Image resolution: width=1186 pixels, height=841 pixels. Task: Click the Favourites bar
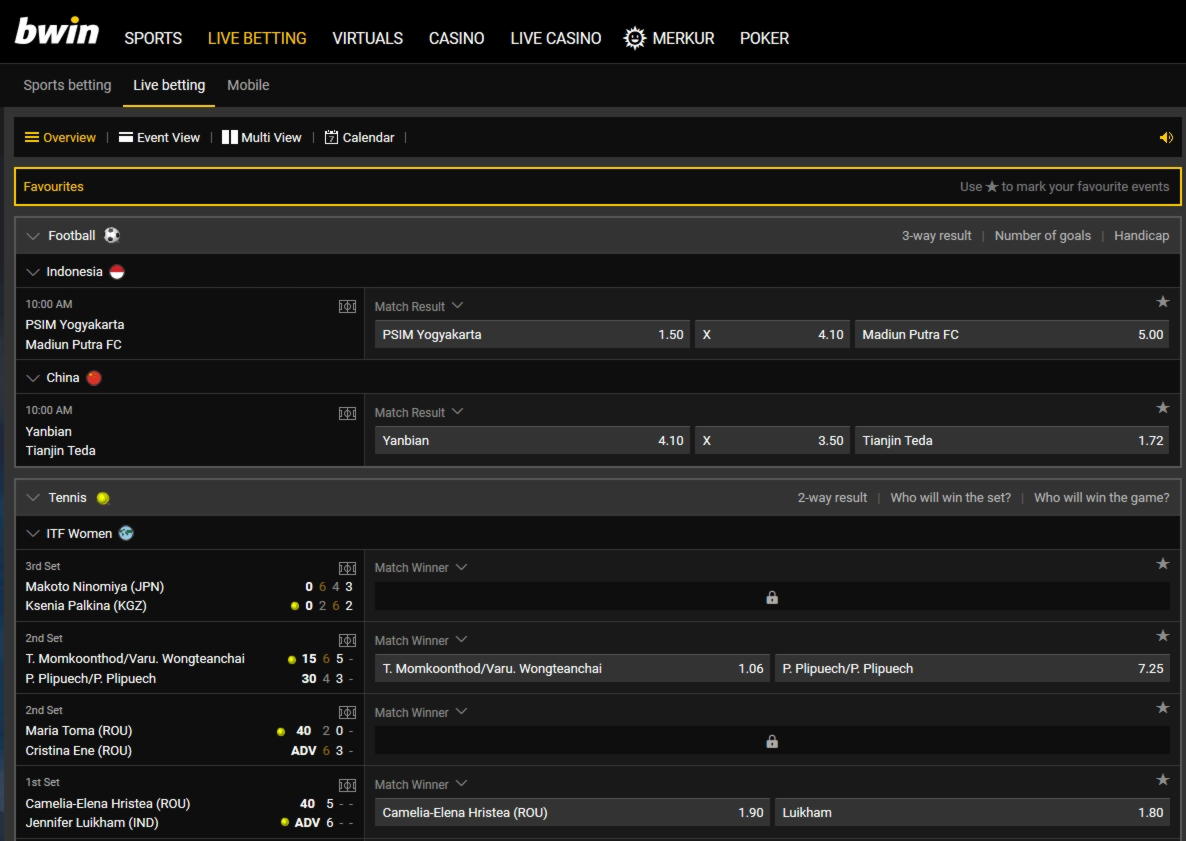[598, 187]
